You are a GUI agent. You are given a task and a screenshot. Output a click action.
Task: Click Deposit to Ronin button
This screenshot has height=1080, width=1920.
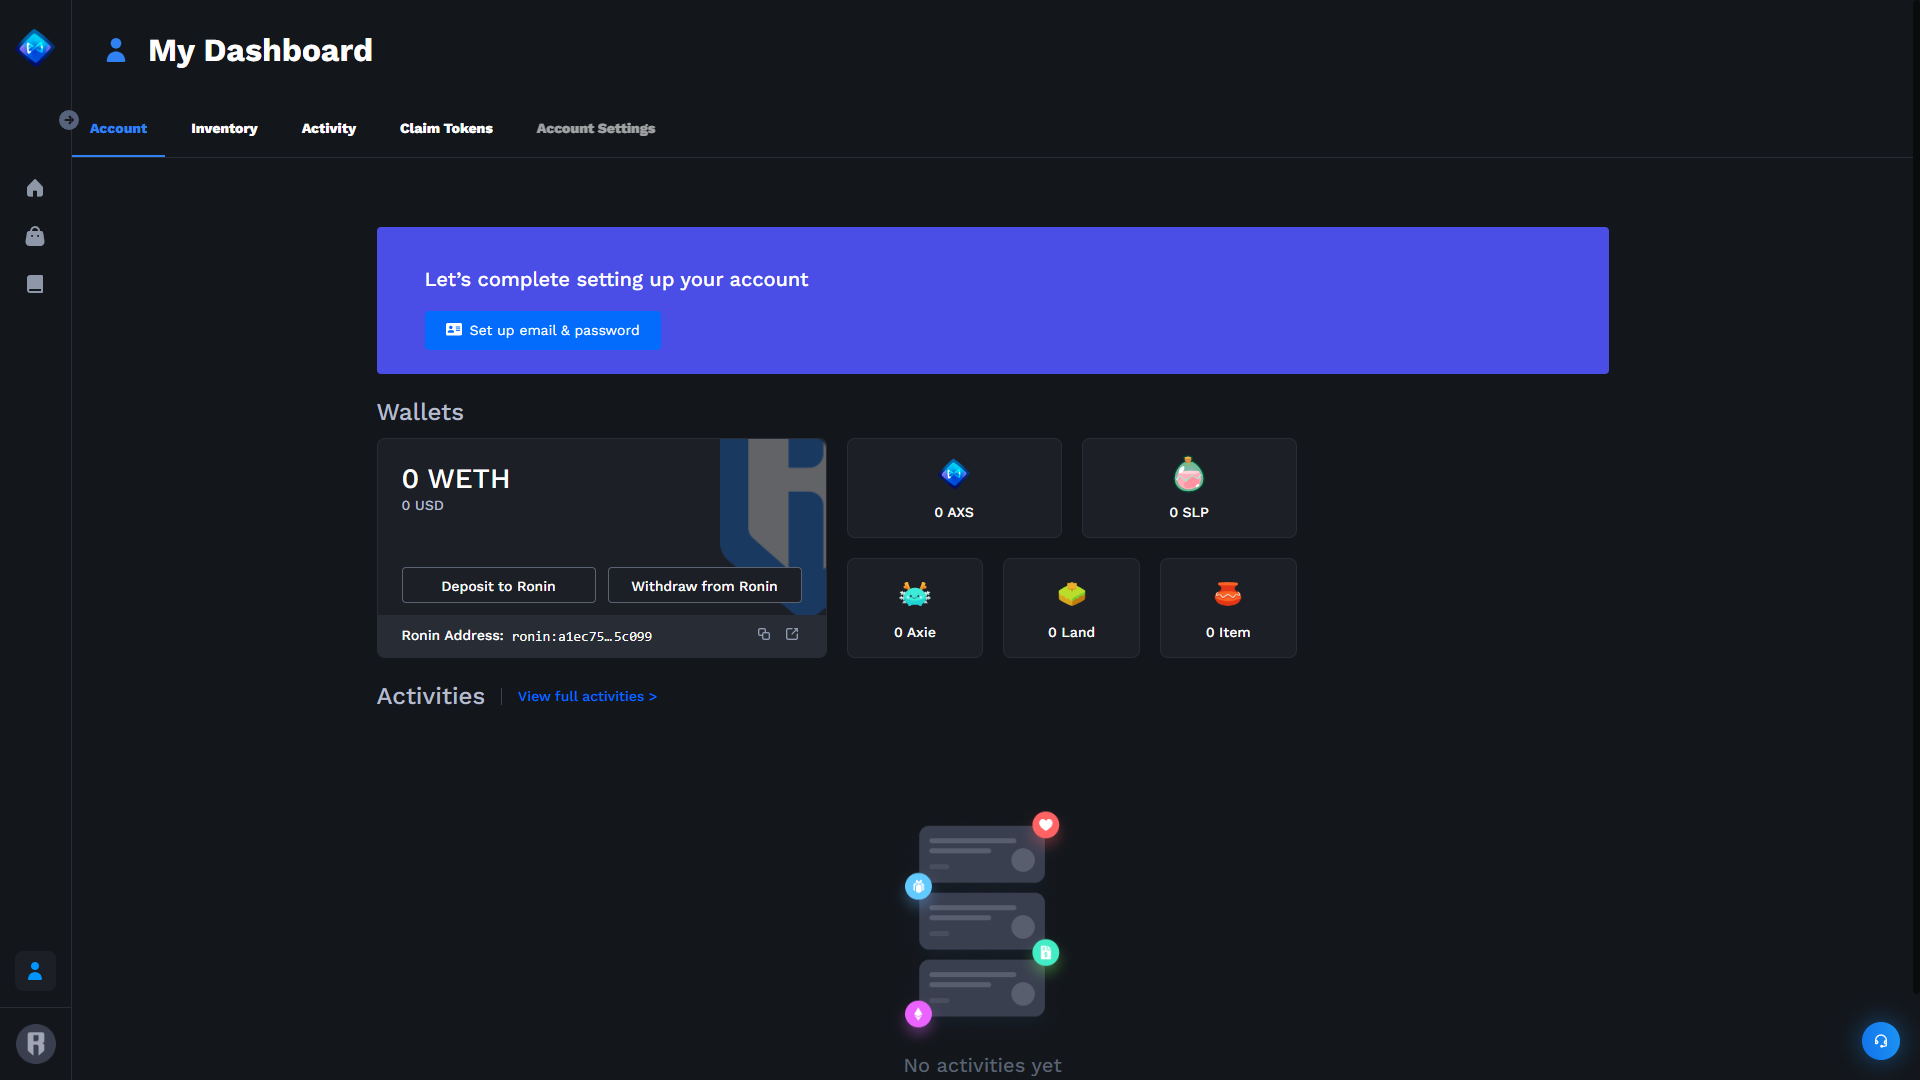[x=499, y=586]
